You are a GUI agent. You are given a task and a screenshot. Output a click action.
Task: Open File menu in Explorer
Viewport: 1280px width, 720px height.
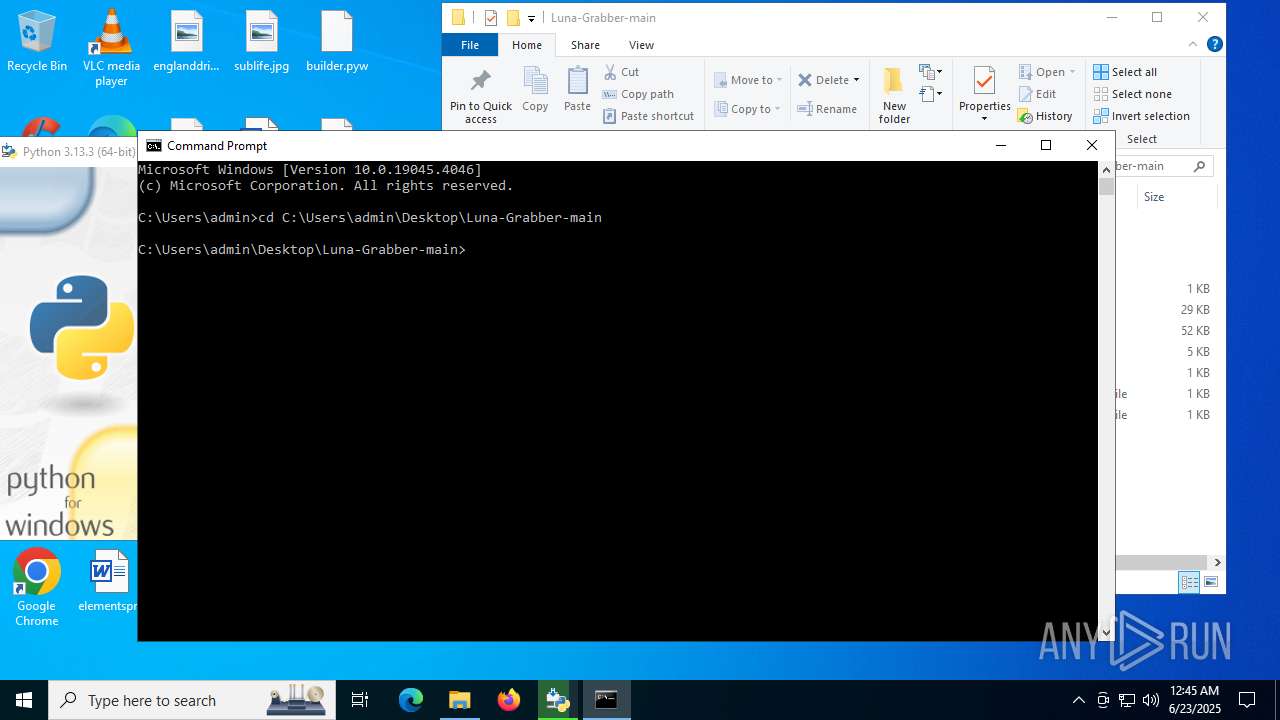coord(470,45)
